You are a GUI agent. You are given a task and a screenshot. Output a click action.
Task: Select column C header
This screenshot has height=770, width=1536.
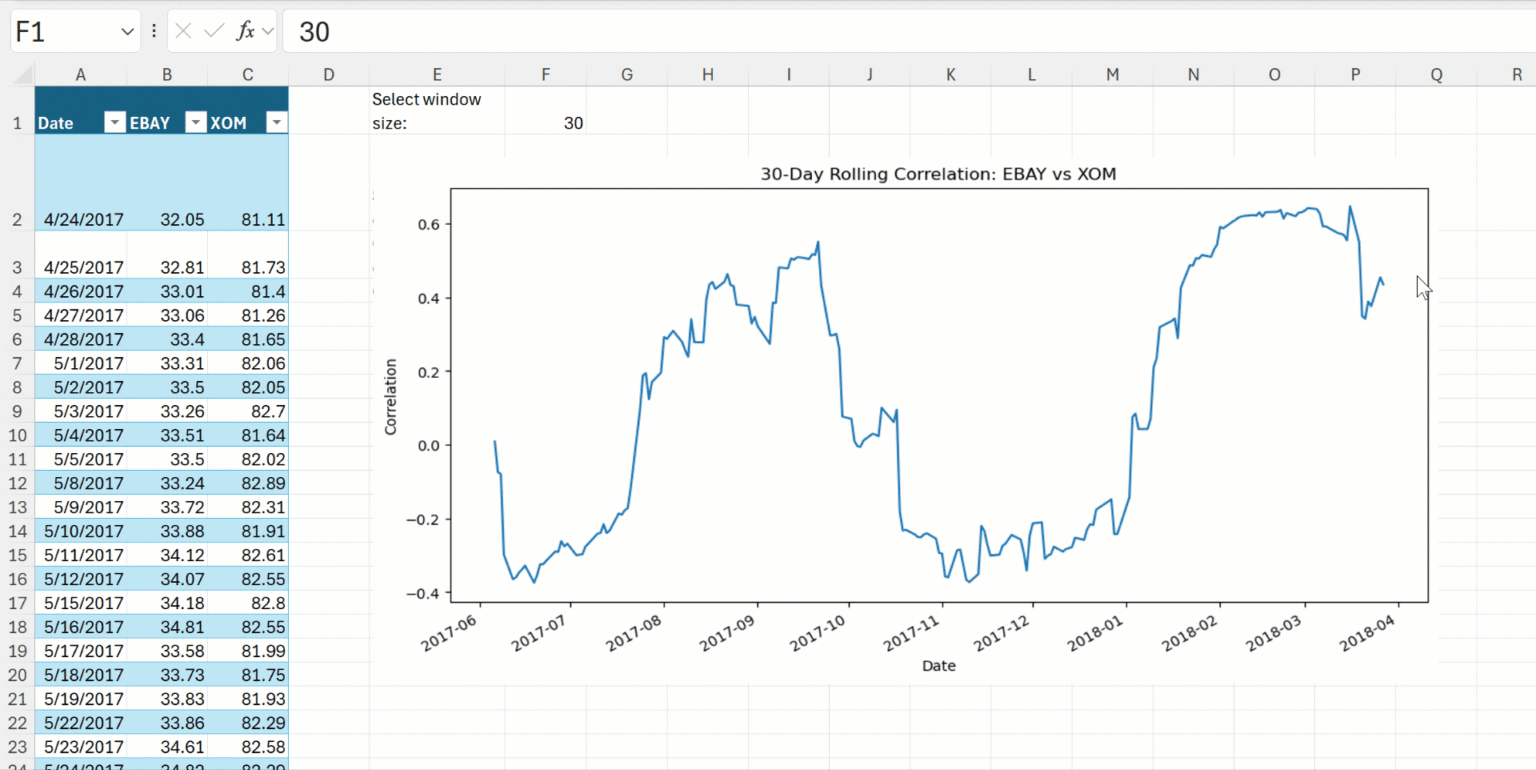(x=248, y=75)
